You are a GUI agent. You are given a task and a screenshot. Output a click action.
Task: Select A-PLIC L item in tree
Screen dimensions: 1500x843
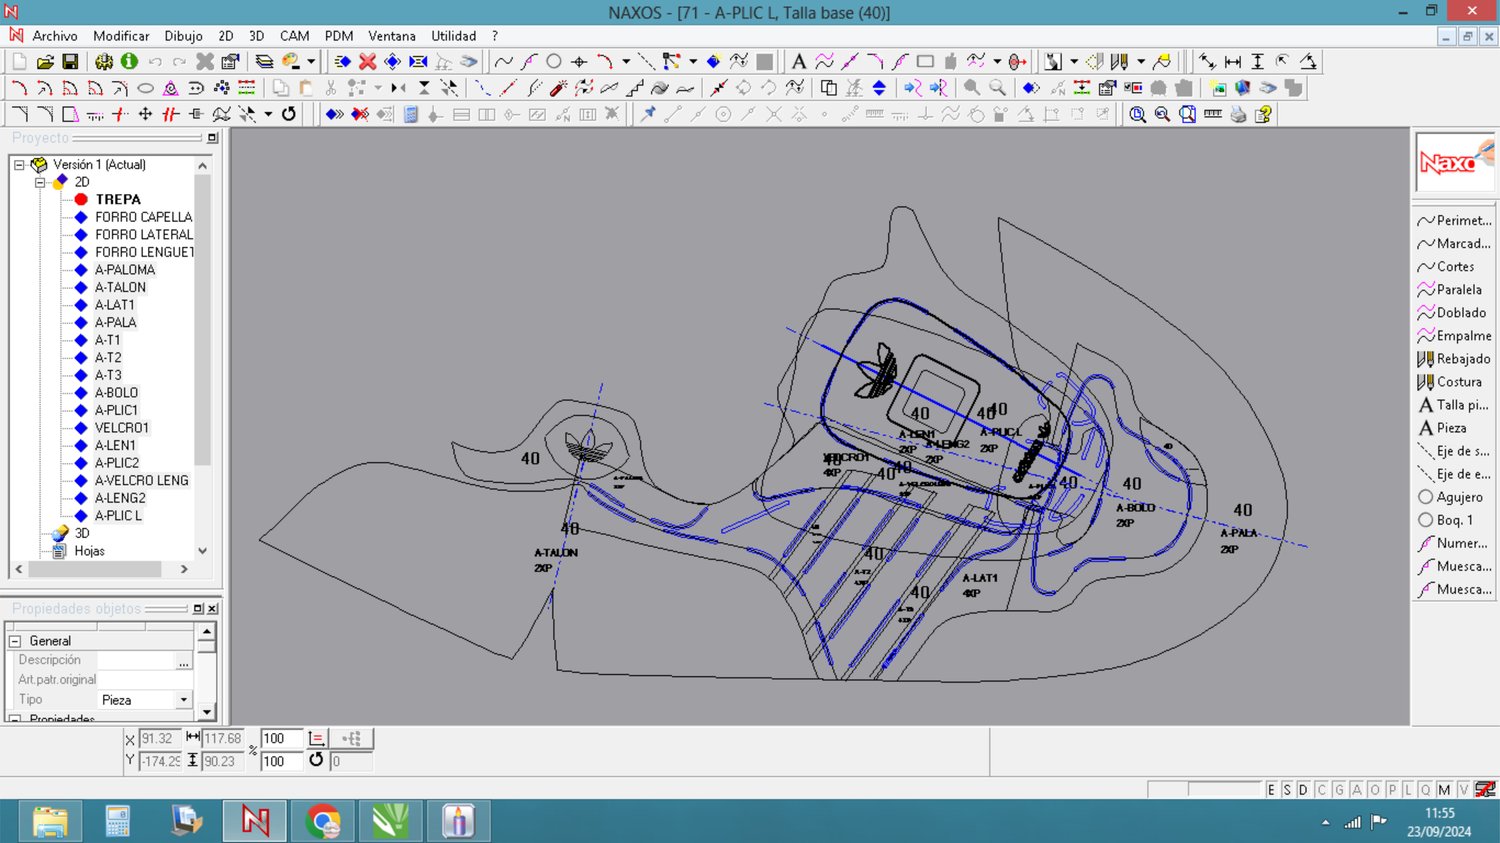[118, 516]
